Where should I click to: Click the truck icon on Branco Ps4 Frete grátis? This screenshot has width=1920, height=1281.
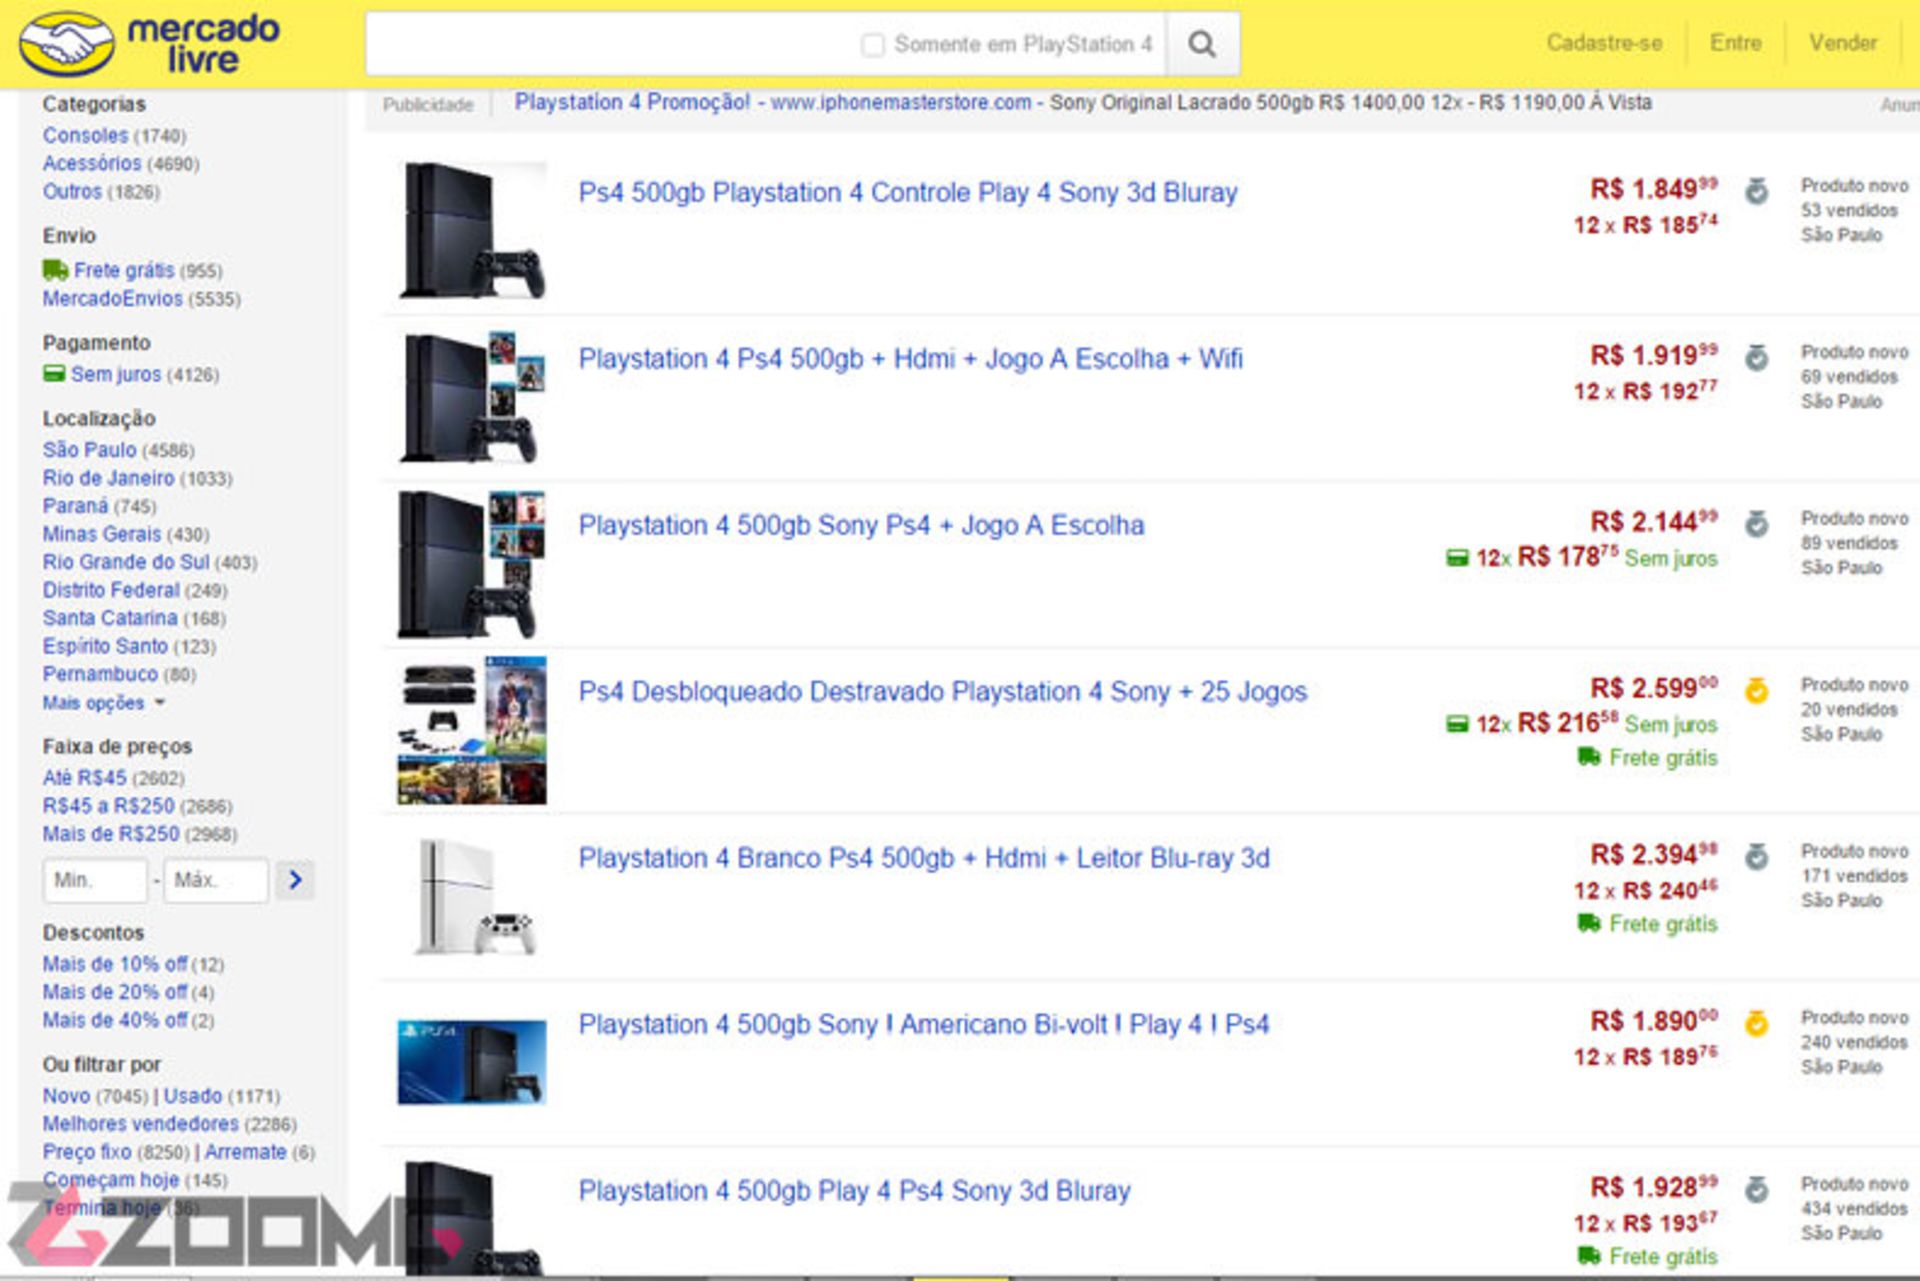point(1589,923)
